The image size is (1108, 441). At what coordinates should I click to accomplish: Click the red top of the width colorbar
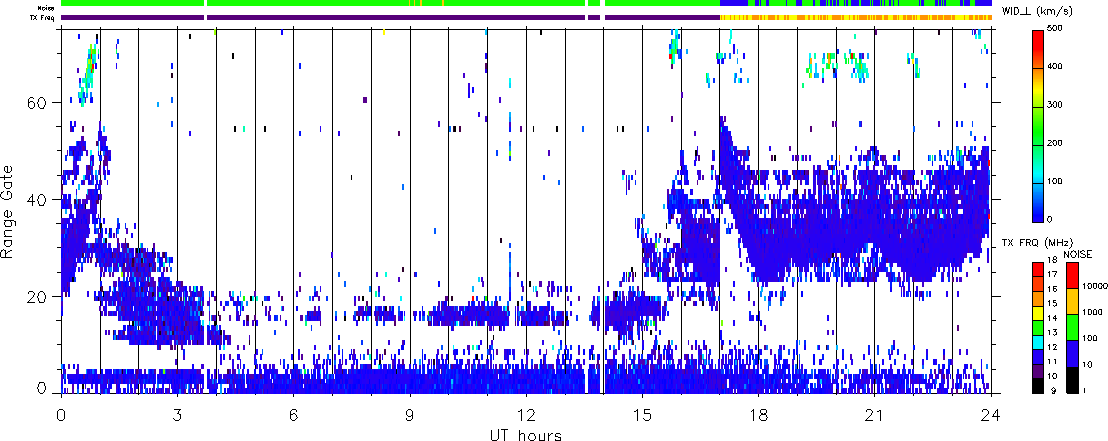(1037, 39)
